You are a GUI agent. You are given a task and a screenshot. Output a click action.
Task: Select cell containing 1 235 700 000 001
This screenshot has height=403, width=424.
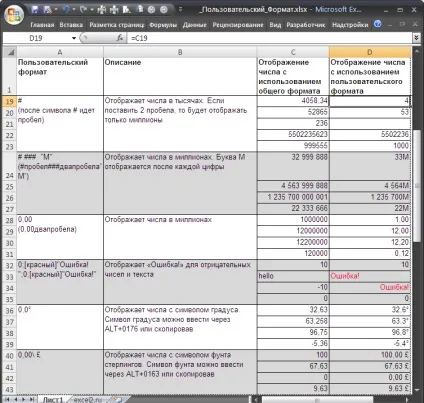[293, 197]
